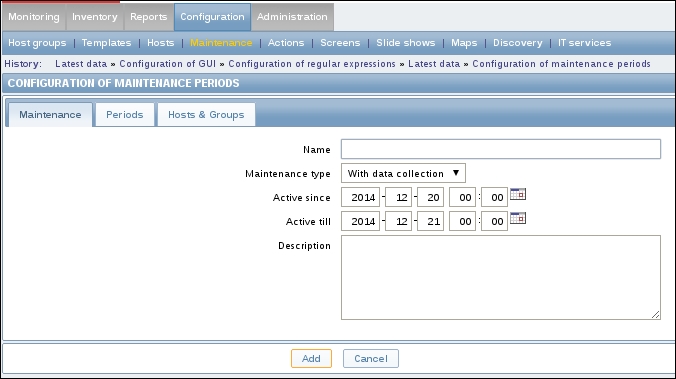676x379 pixels.
Task: Click the Add button
Action: click(x=311, y=358)
